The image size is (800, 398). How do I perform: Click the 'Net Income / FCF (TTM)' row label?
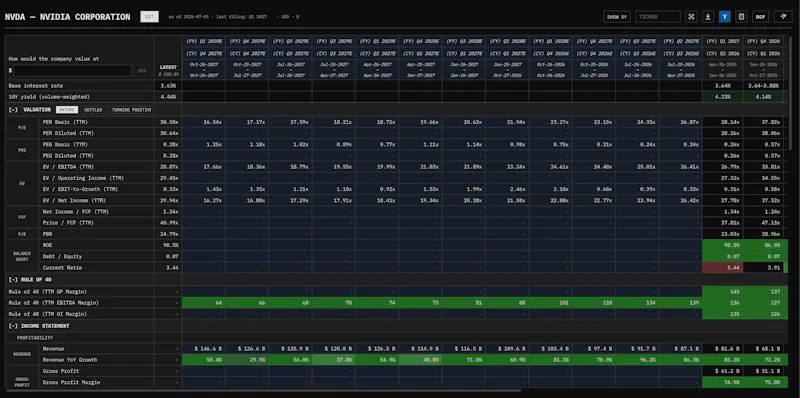[76, 212]
